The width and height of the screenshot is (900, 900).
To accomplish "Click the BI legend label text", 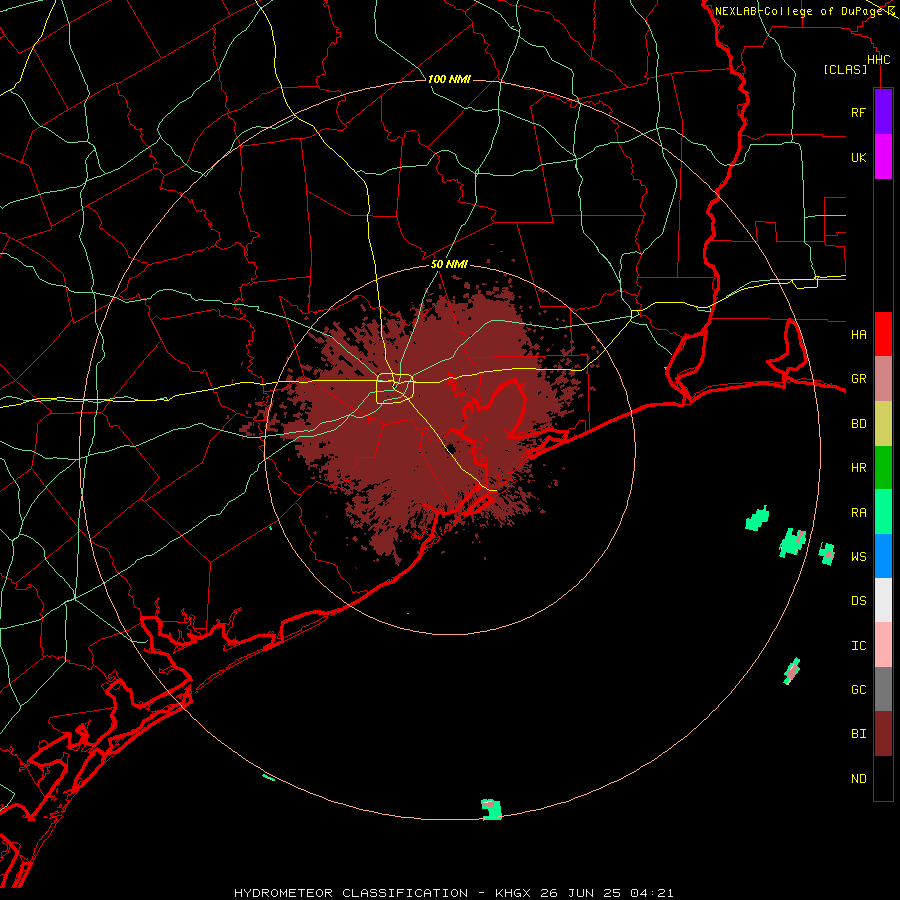I will click(x=858, y=734).
